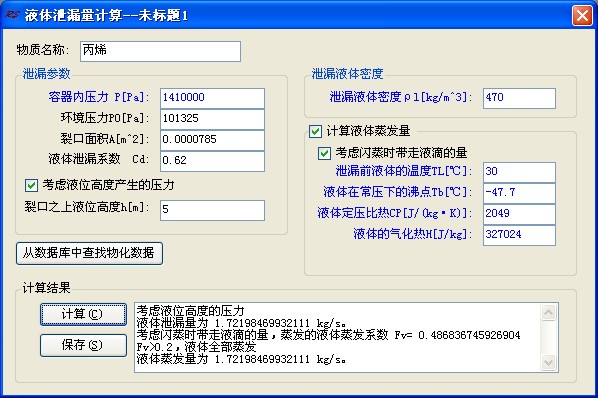Click the 液体的气化热H[J/kg] label
598x398 pixels.
point(413,234)
